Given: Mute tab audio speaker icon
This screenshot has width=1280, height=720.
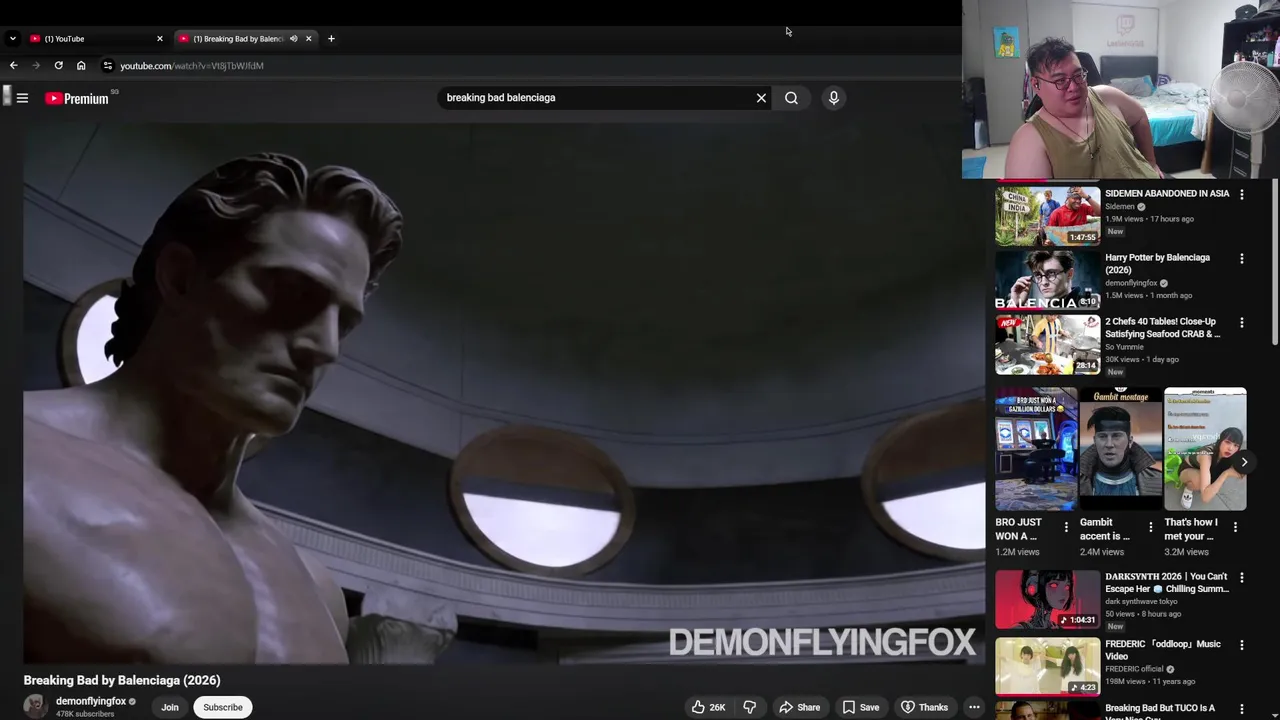Looking at the screenshot, I should (293, 39).
